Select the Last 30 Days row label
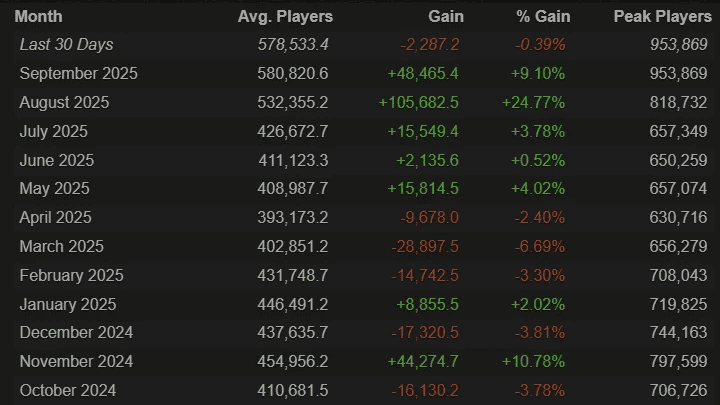This screenshot has width=720, height=405. pyautogui.click(x=66, y=45)
